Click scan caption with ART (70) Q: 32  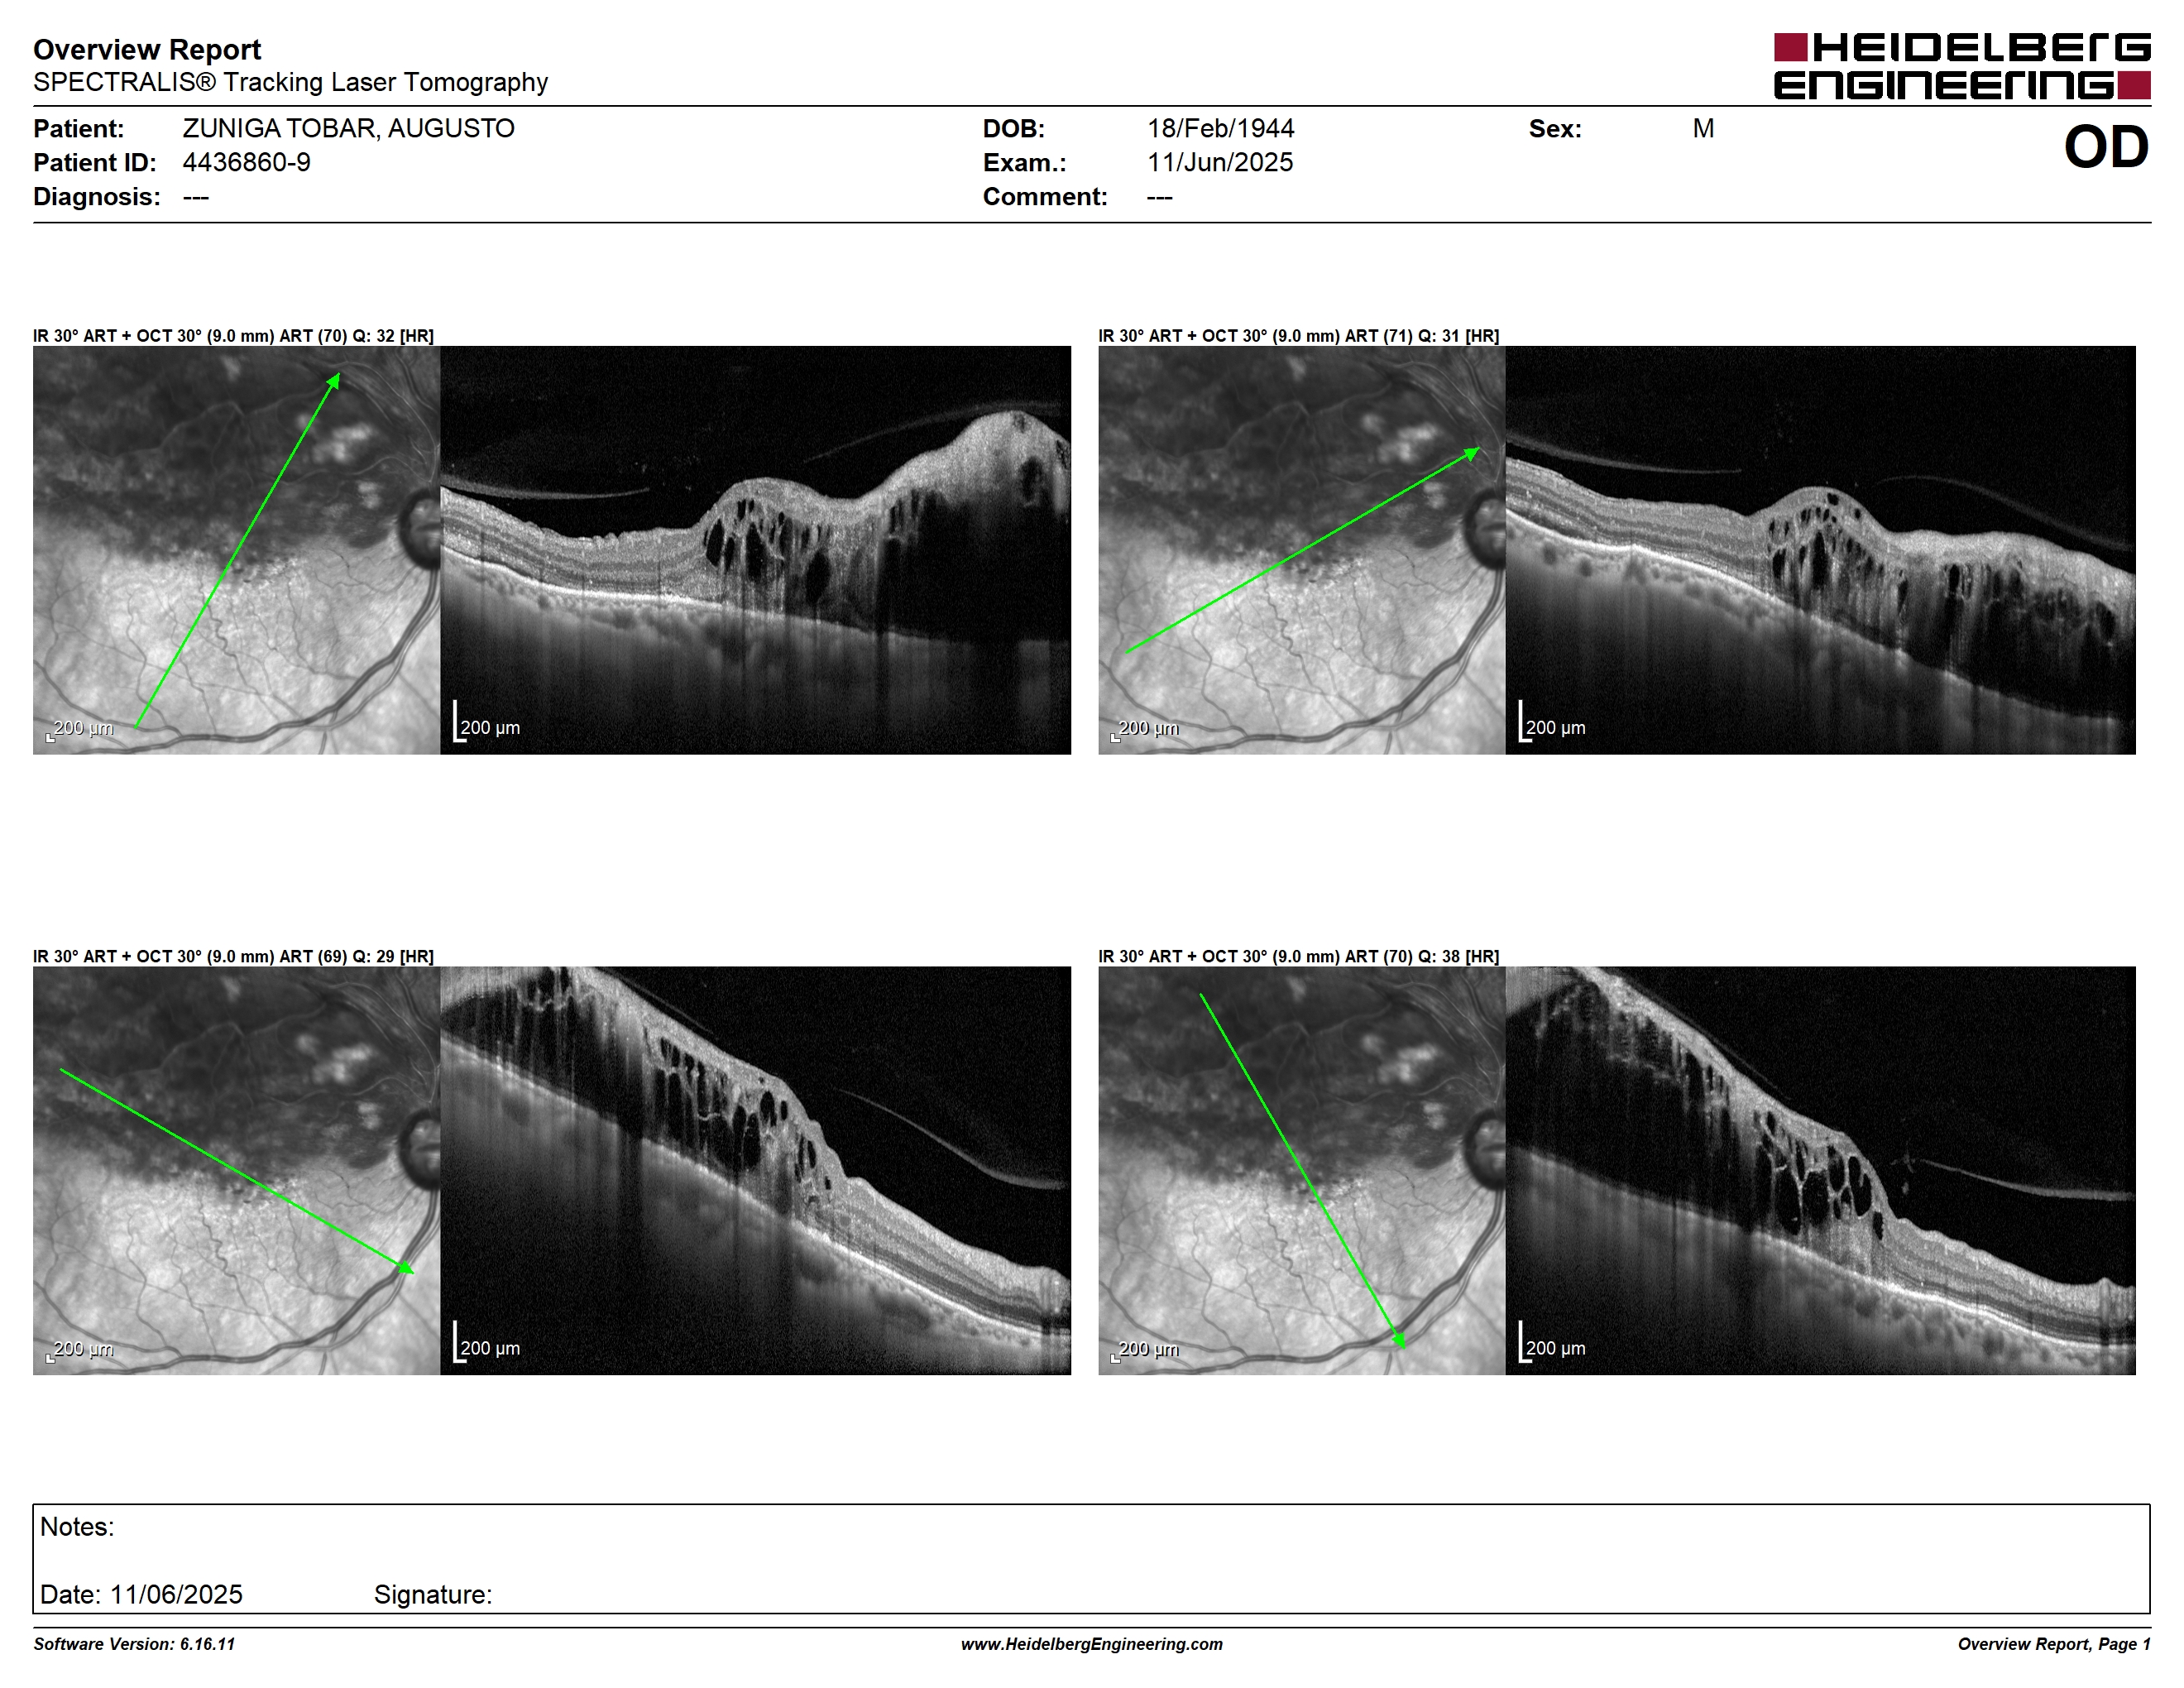[x=233, y=336]
